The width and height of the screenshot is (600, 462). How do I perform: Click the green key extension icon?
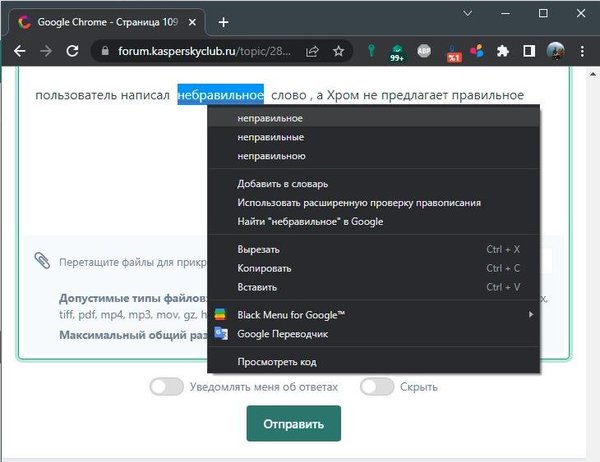(x=371, y=51)
